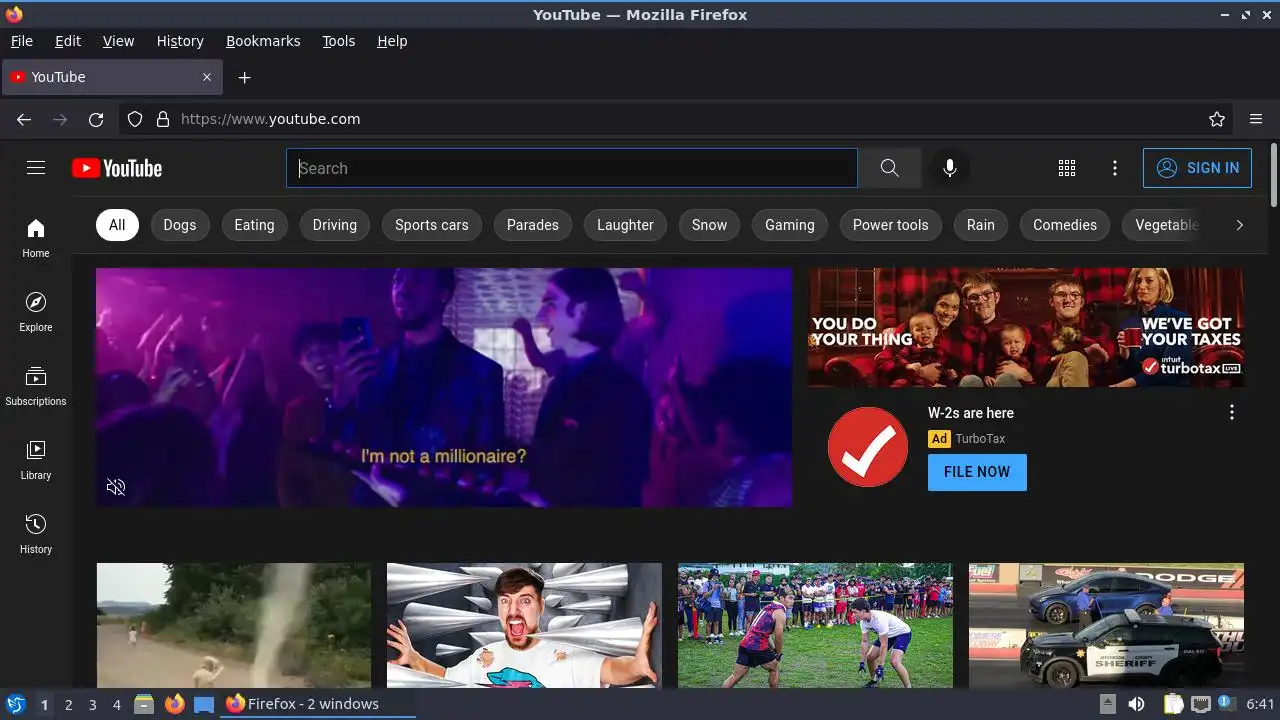The height and width of the screenshot is (720, 1280).
Task: Bookmark this page with star icon
Action: 1217,119
